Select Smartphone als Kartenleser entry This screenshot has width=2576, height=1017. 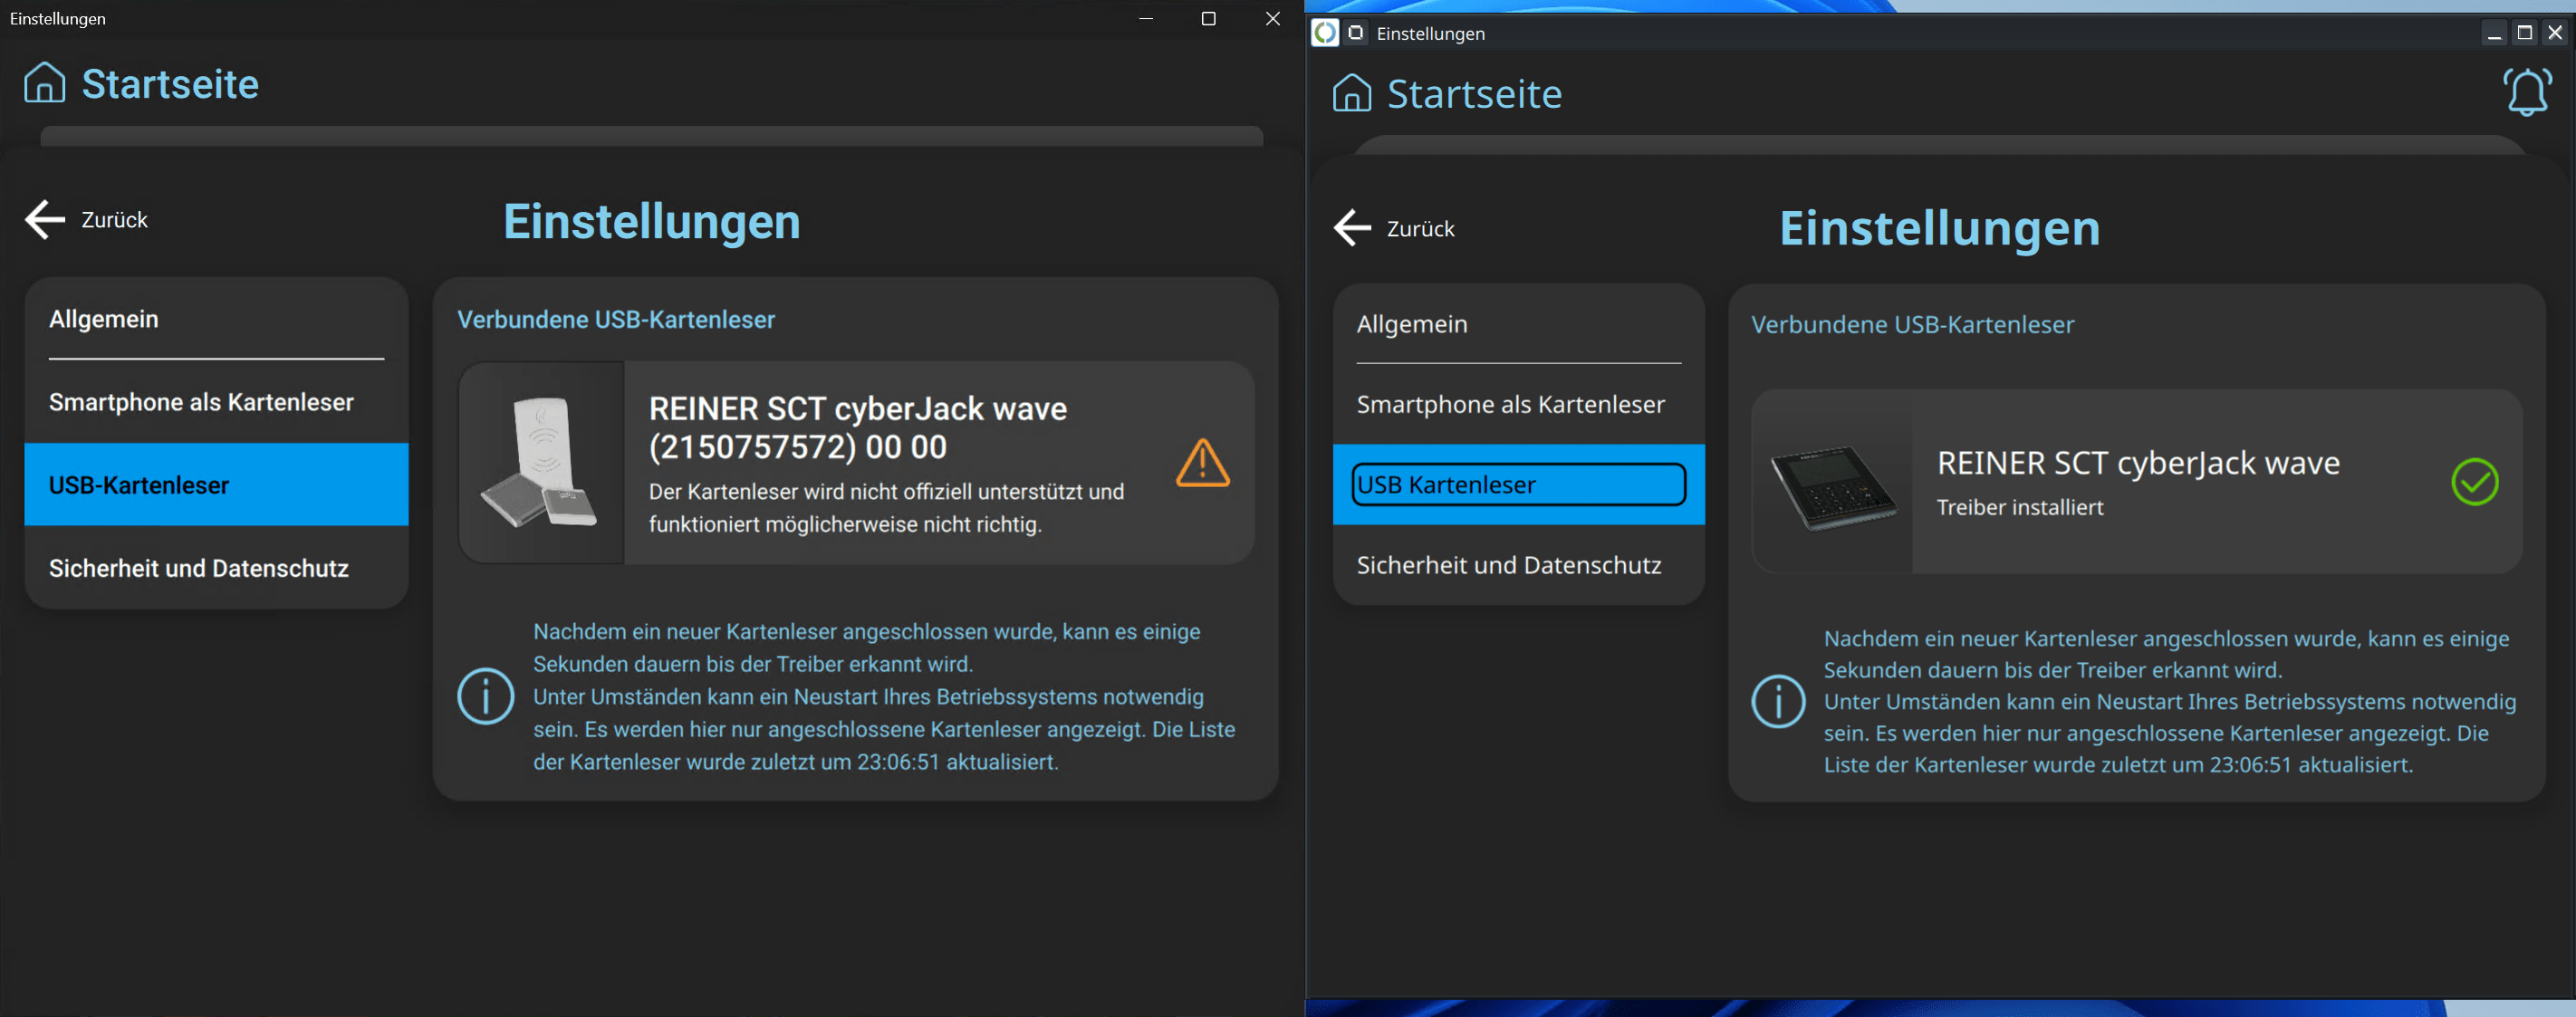point(201,401)
